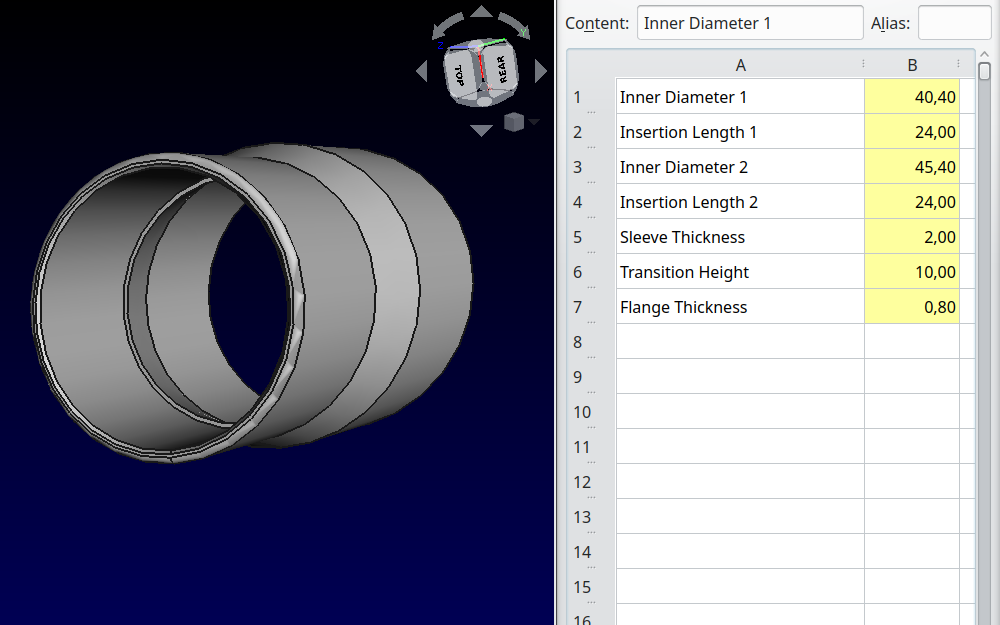Select empty cell B10

[x=912, y=411]
